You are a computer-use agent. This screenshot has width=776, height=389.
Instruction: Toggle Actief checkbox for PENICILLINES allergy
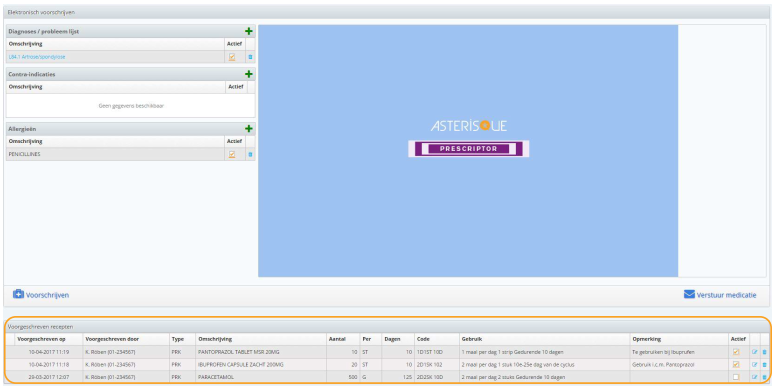coord(232,154)
